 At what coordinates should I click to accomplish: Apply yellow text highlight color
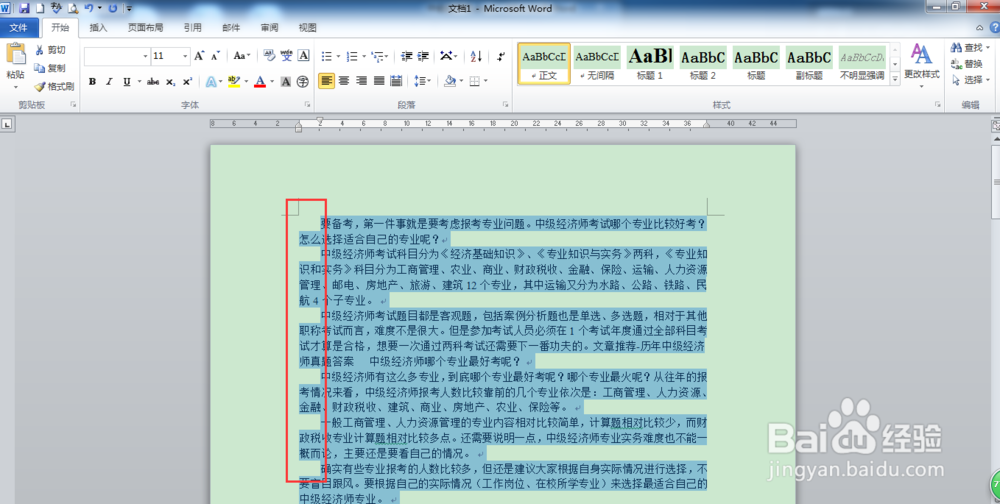pos(233,82)
